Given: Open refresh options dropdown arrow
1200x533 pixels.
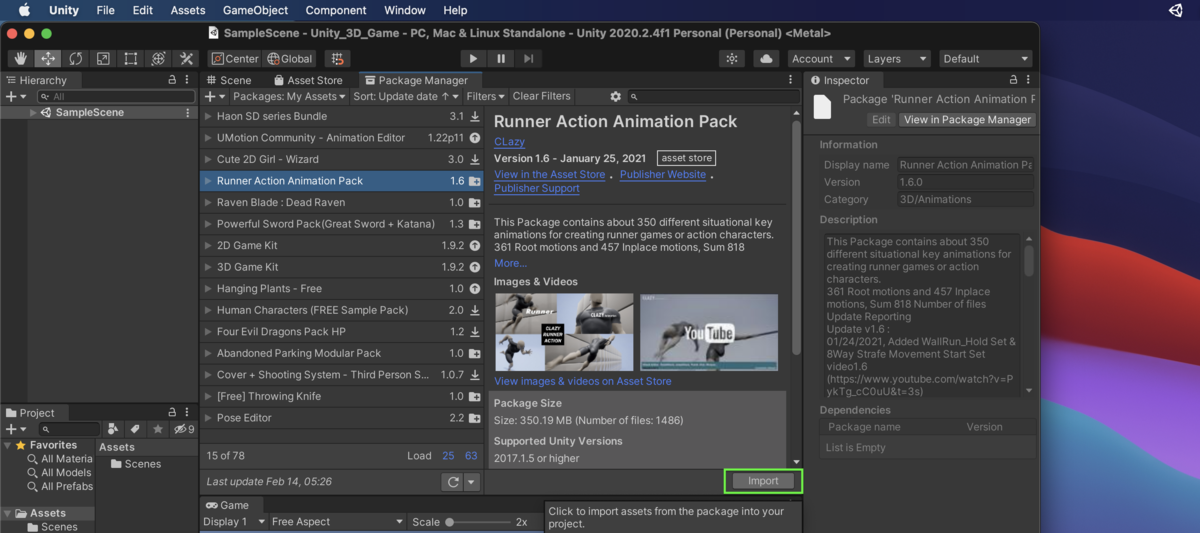Looking at the screenshot, I should (x=472, y=482).
